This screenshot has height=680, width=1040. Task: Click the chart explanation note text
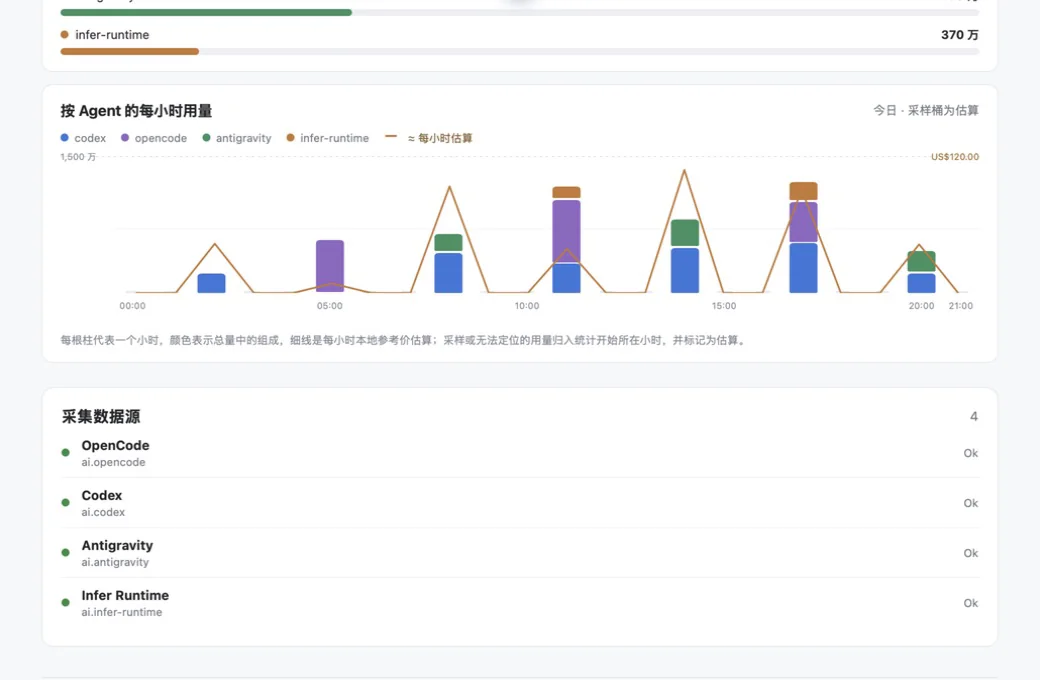click(404, 340)
